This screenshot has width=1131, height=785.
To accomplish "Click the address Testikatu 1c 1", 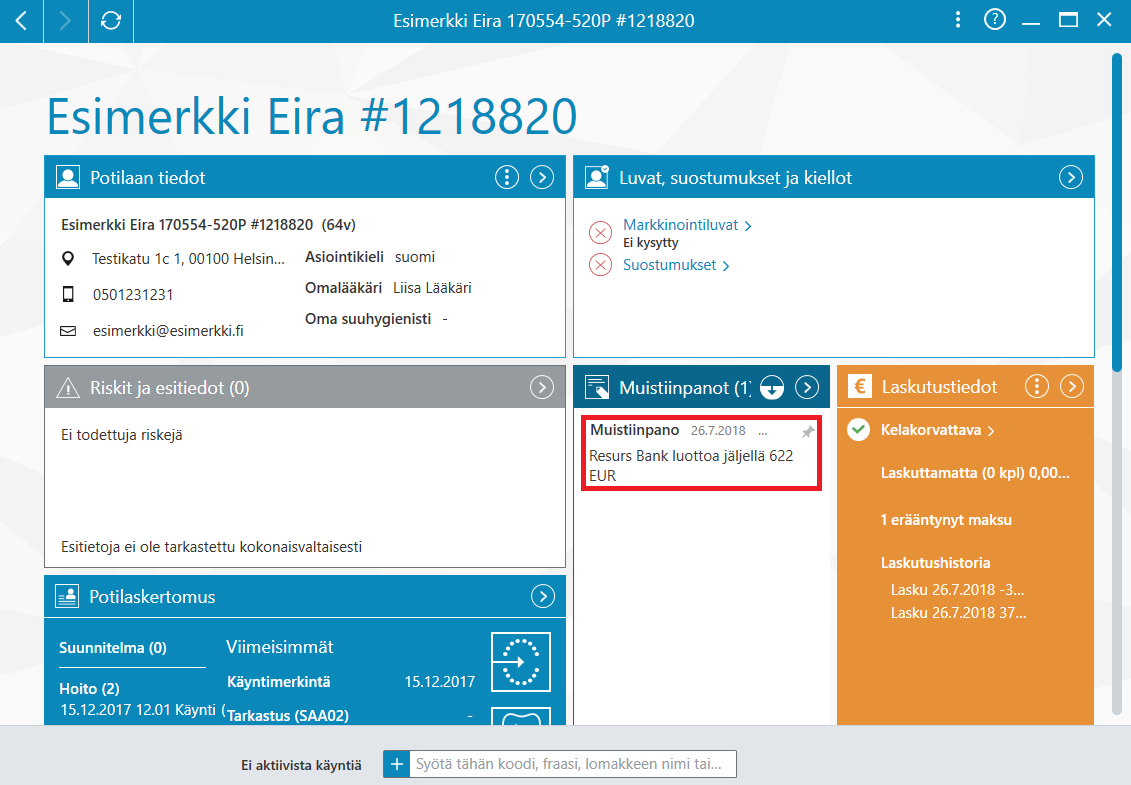I will pyautogui.click(x=188, y=258).
